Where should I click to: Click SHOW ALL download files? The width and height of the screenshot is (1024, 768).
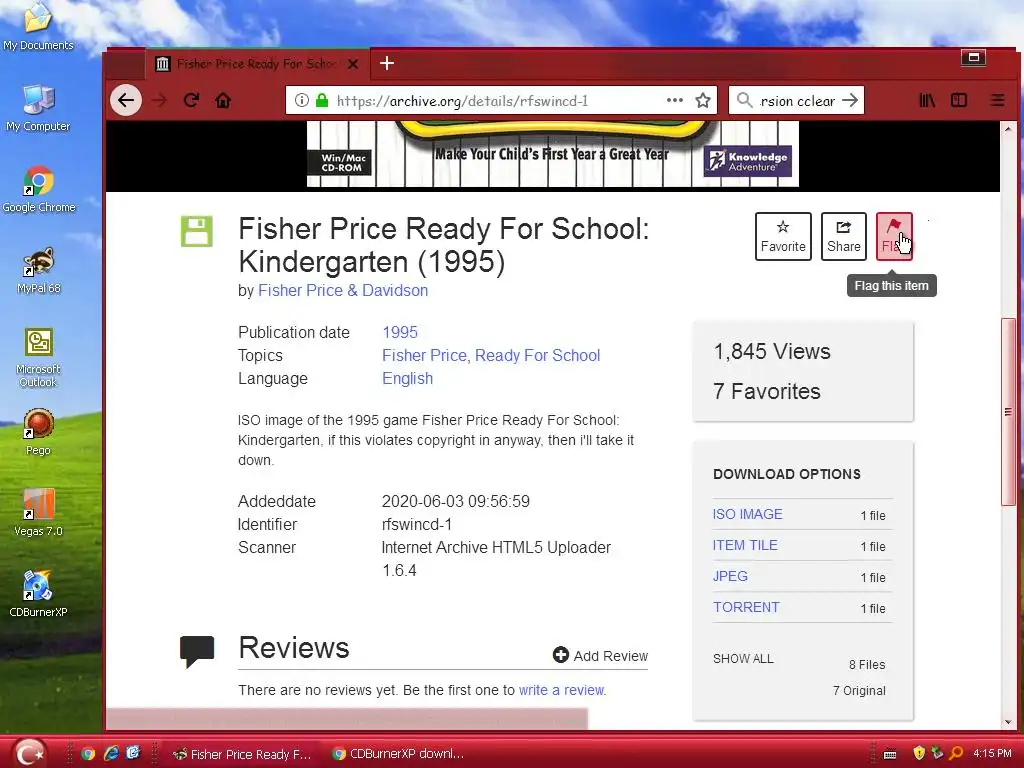pos(743,658)
